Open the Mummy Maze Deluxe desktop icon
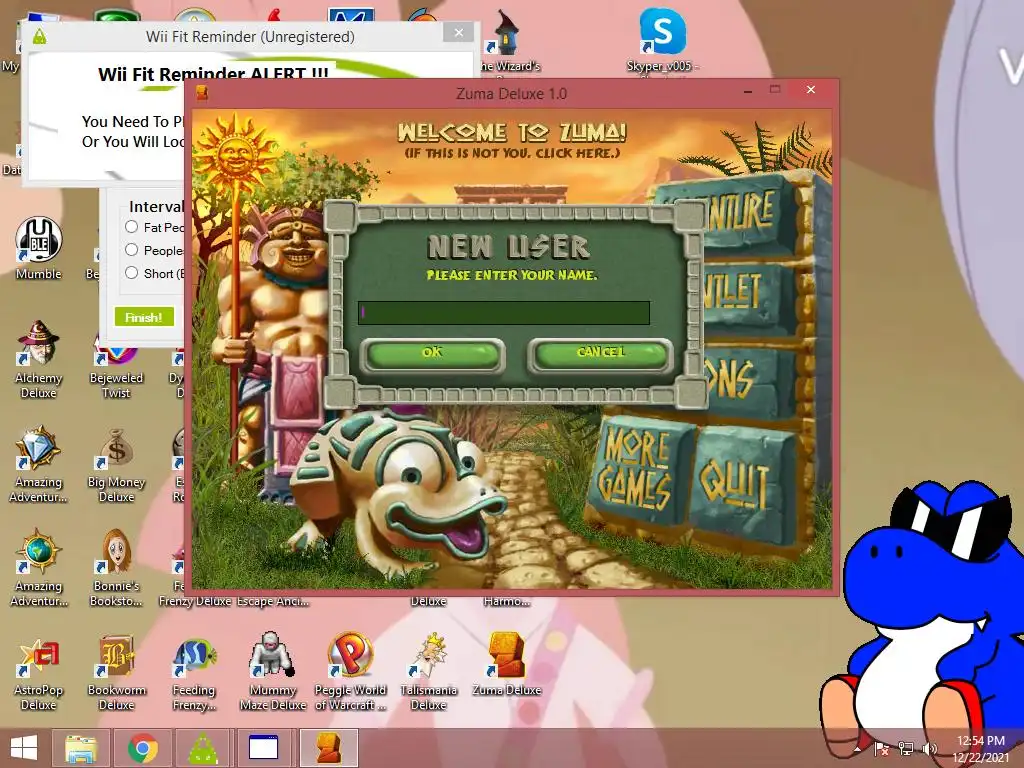This screenshot has height=768, width=1024. 272,671
